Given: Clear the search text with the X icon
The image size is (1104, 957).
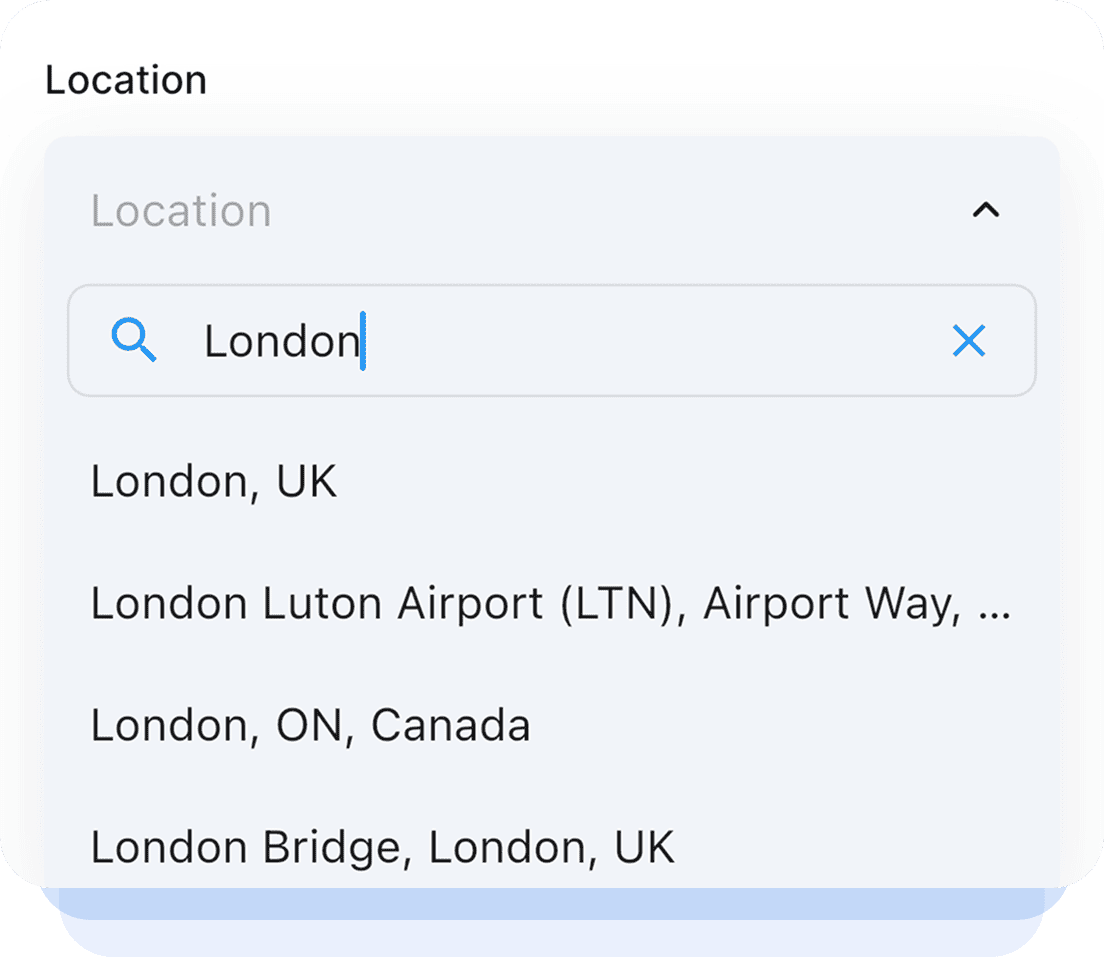Looking at the screenshot, I should point(968,341).
